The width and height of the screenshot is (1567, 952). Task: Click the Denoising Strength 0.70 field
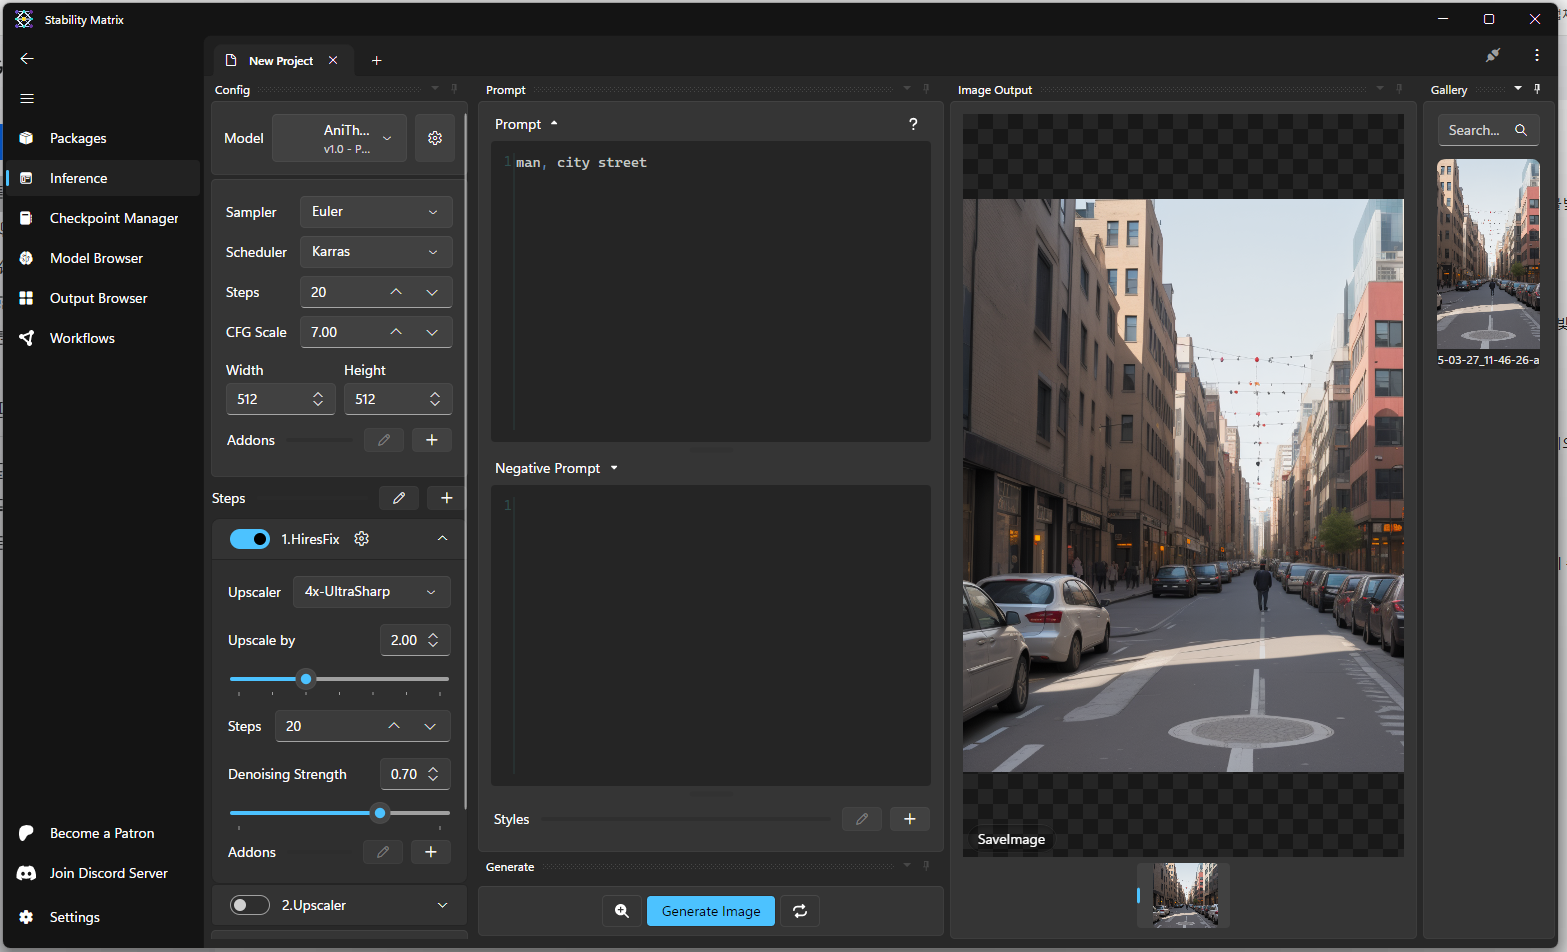coord(415,774)
